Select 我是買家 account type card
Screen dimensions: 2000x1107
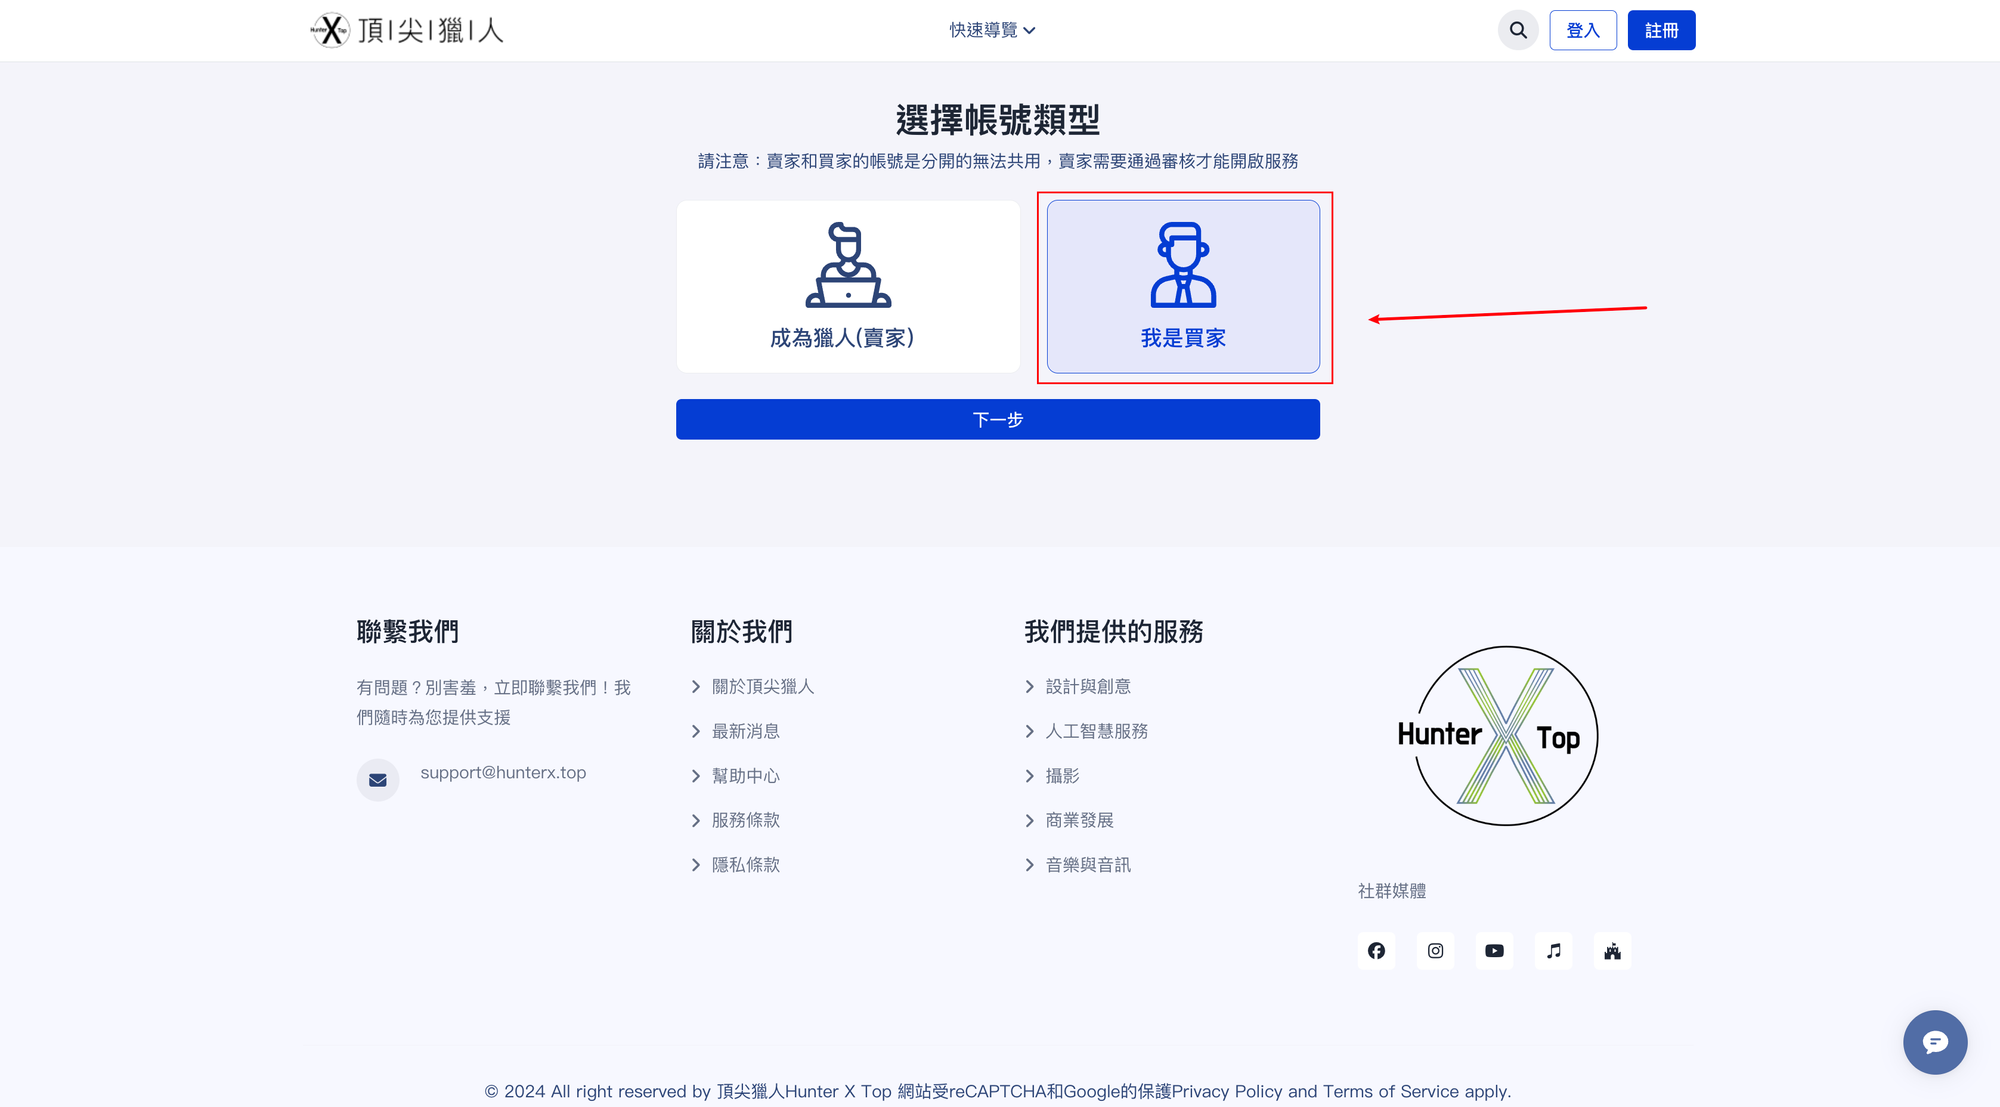1183,287
